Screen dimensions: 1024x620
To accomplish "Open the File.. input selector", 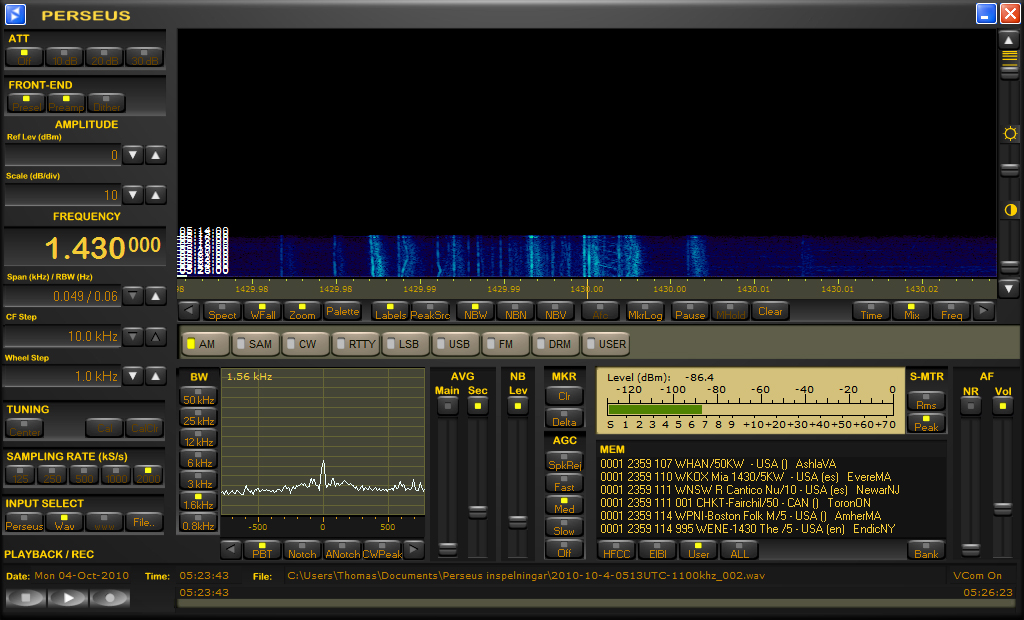I will click(x=144, y=522).
